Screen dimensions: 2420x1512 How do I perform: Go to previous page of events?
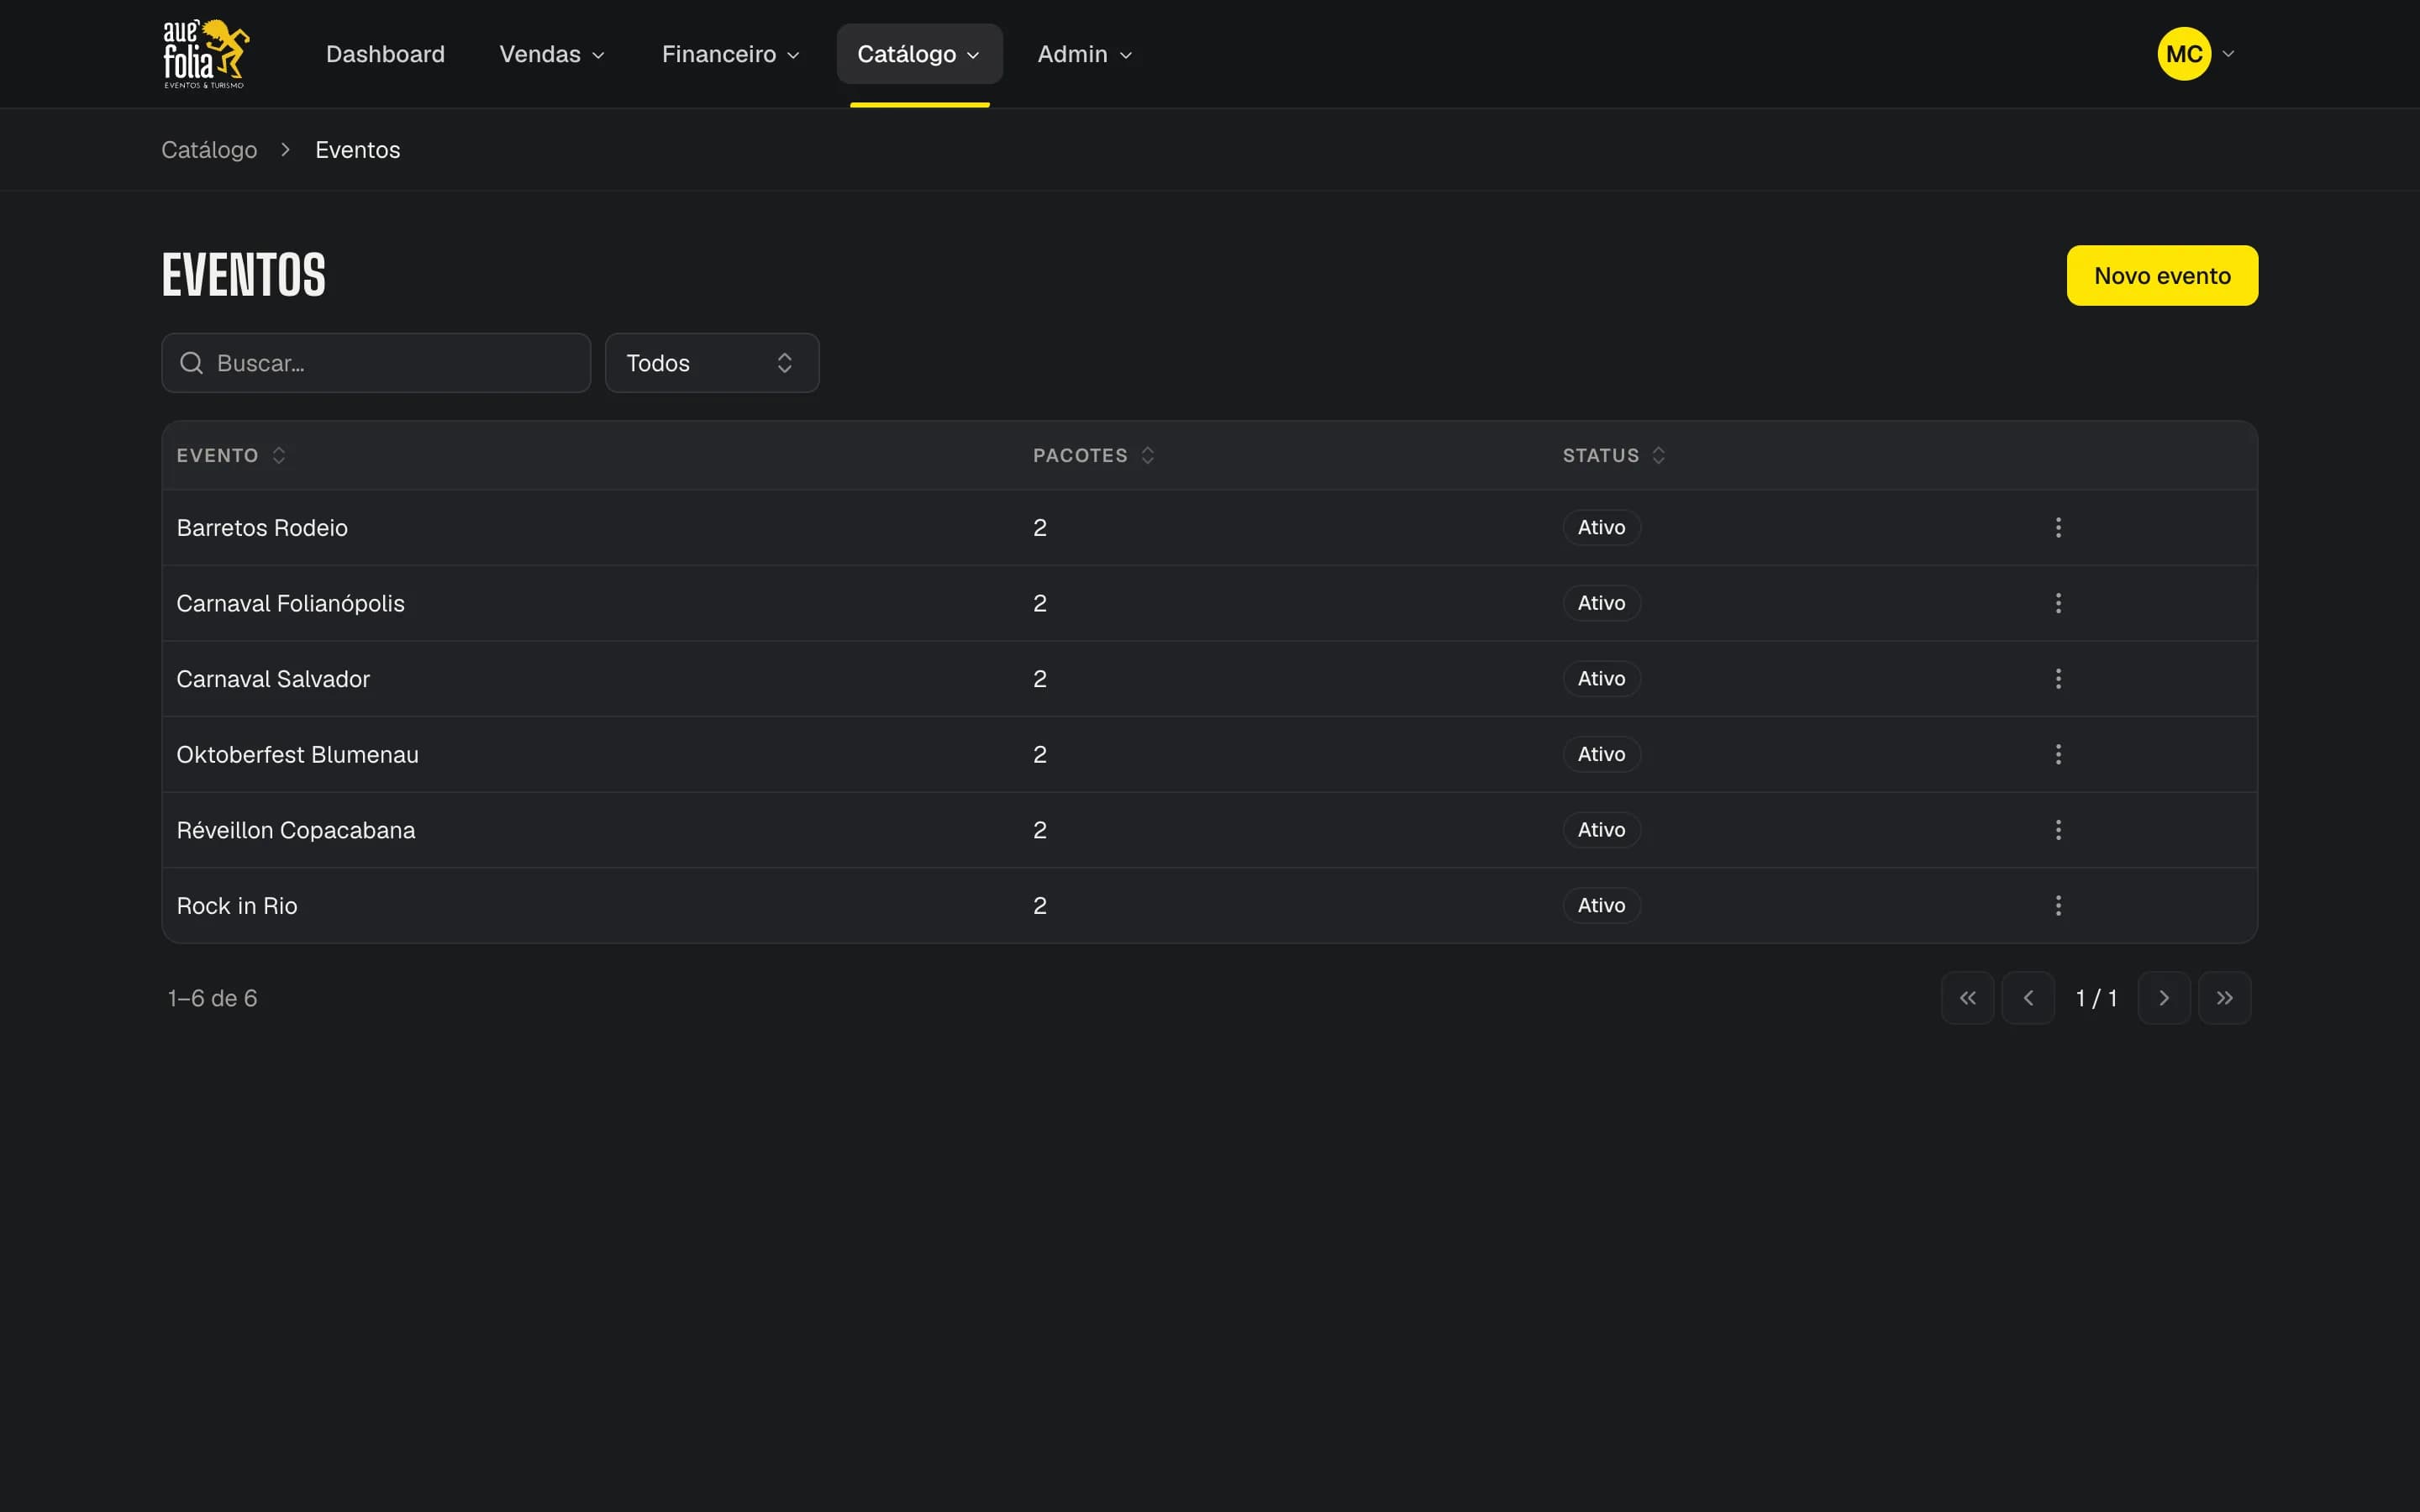point(2028,998)
